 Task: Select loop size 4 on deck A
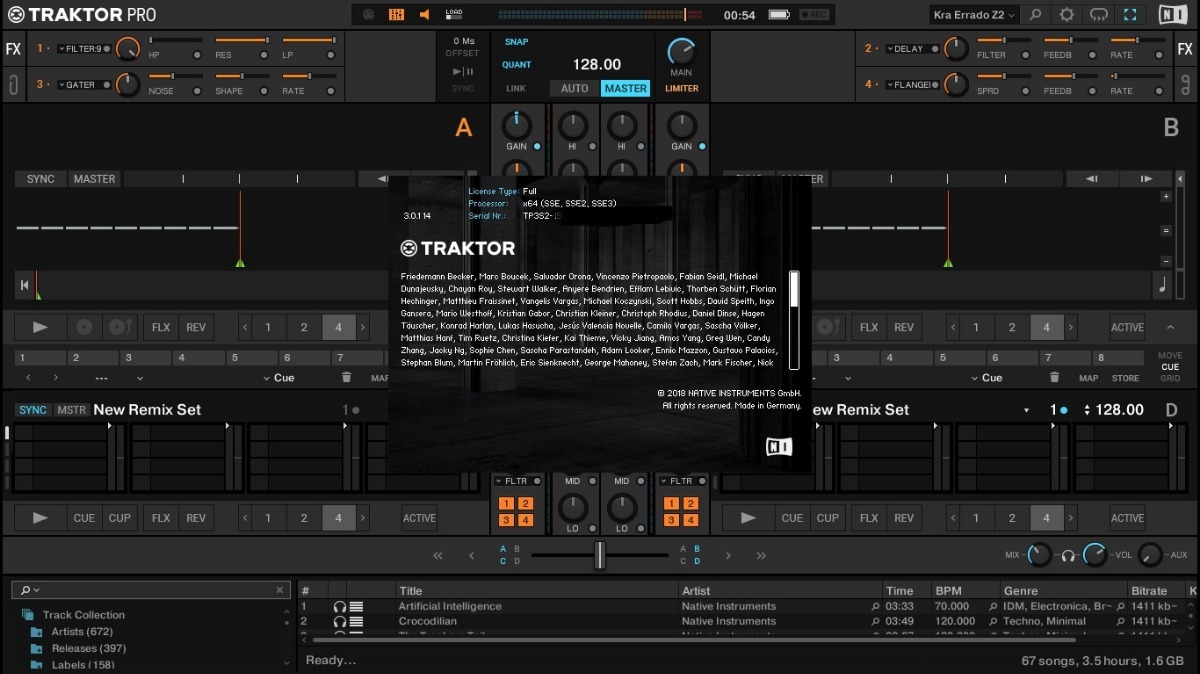[x=339, y=327]
